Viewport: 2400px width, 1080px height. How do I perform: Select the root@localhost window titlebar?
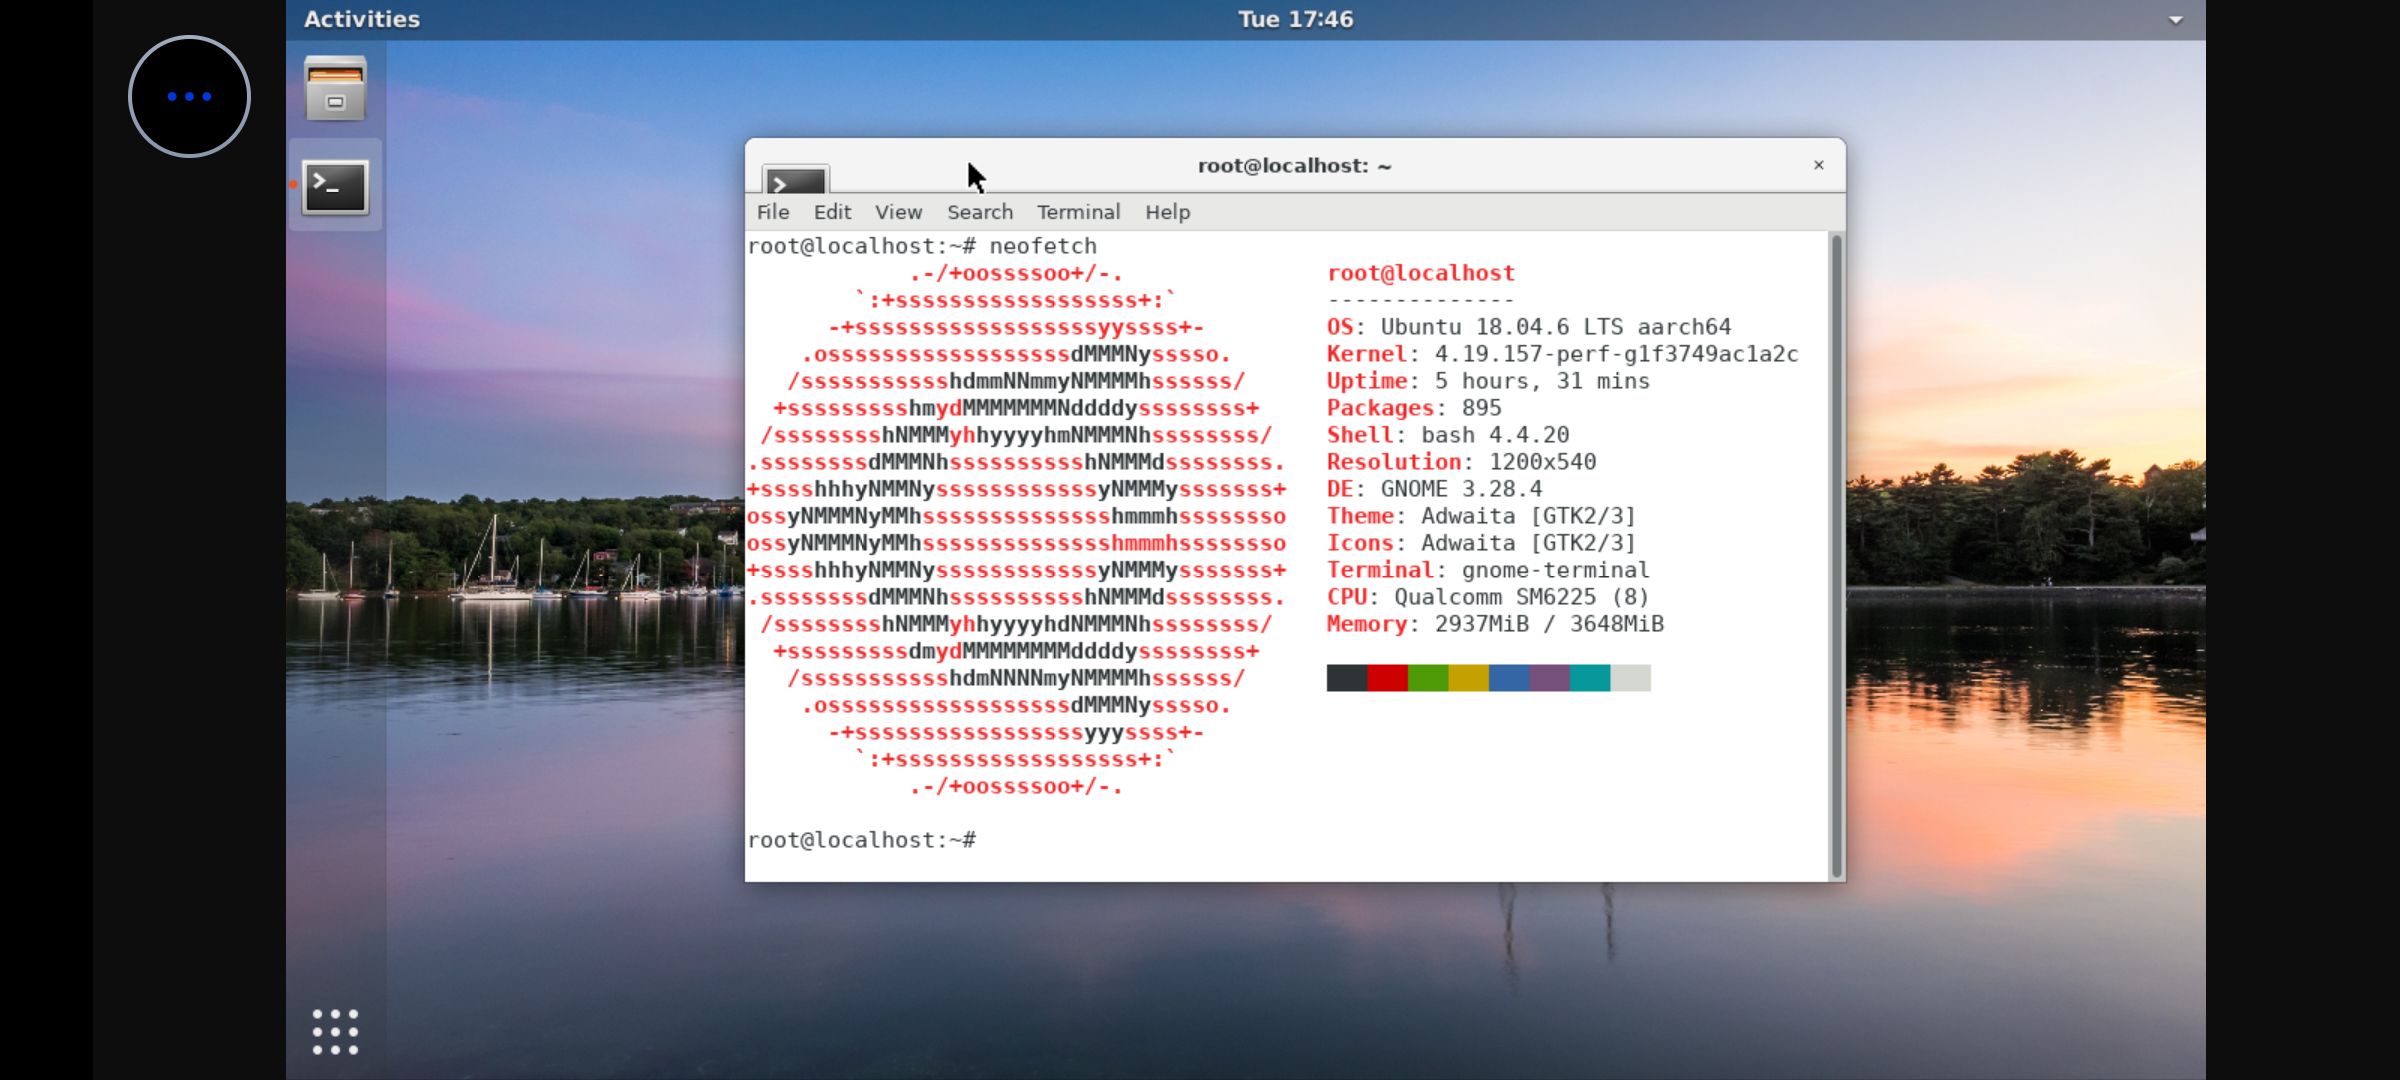coord(1295,165)
